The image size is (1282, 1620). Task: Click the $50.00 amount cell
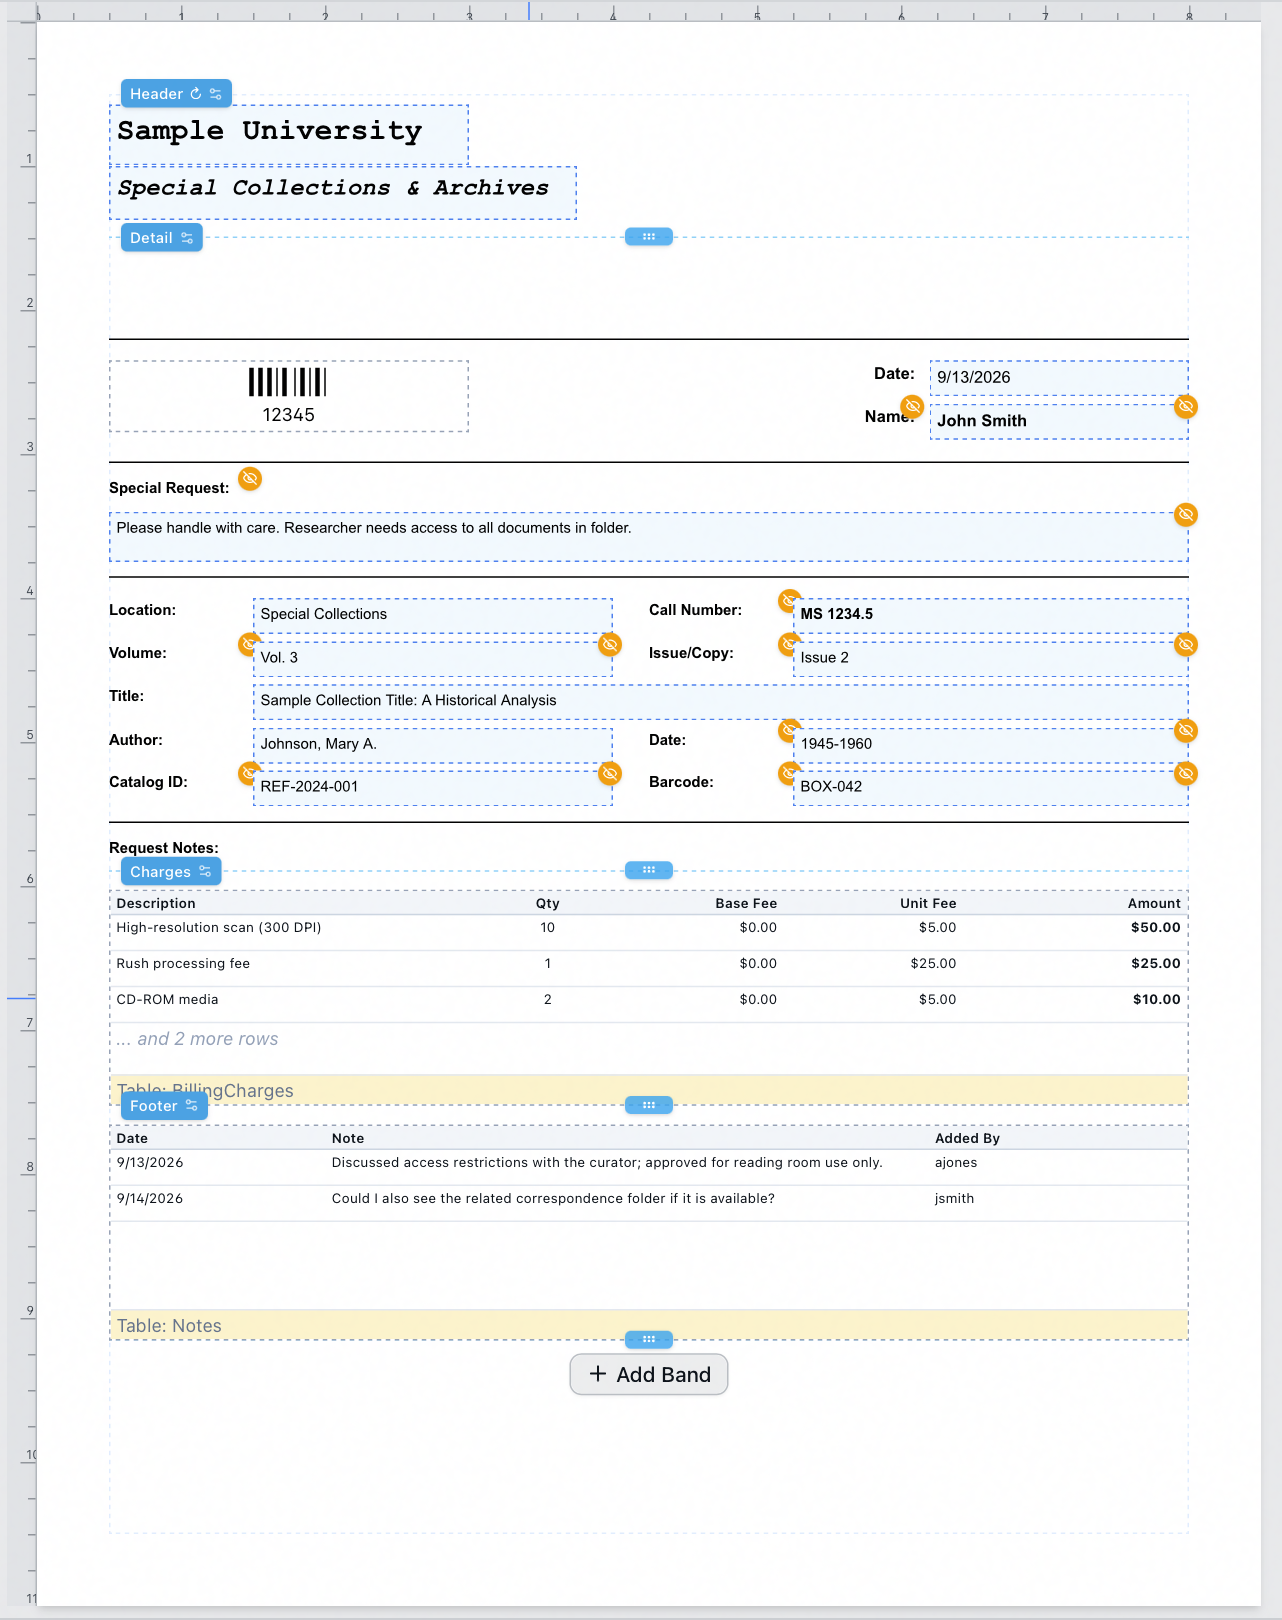click(1156, 928)
